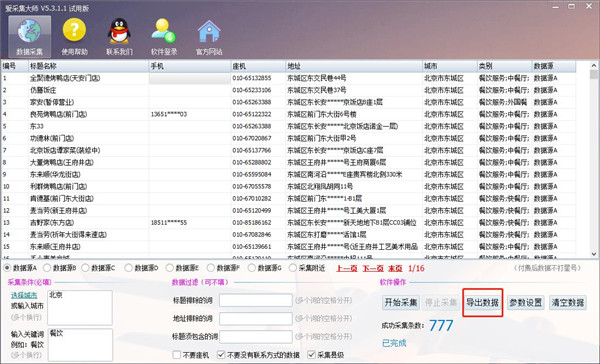Select row 东33
The width and height of the screenshot is (600, 364).
(289, 126)
